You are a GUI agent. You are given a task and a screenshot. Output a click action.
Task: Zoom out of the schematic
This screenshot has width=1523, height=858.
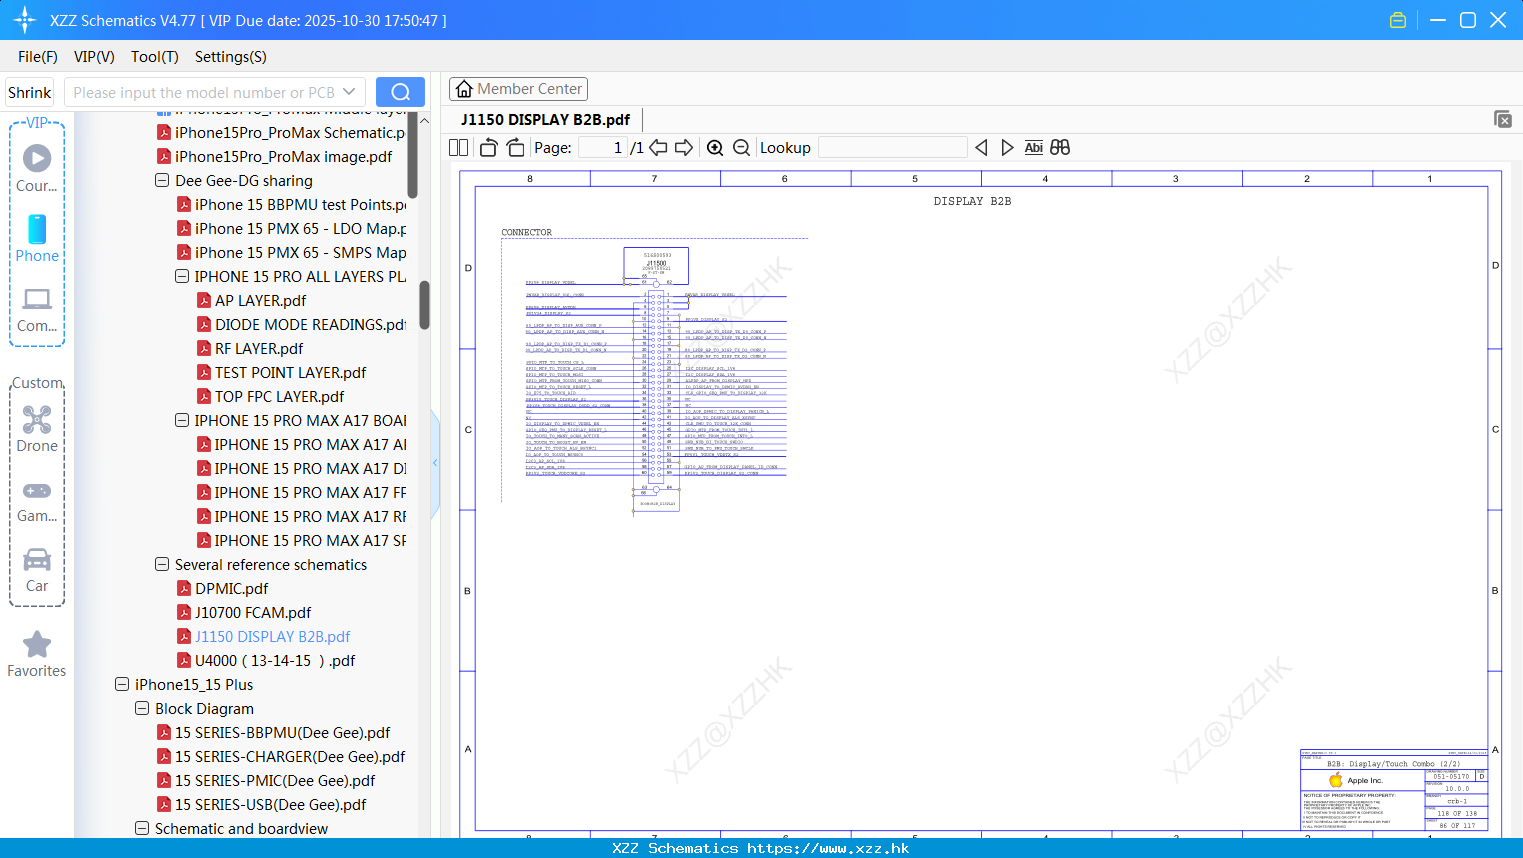click(741, 147)
